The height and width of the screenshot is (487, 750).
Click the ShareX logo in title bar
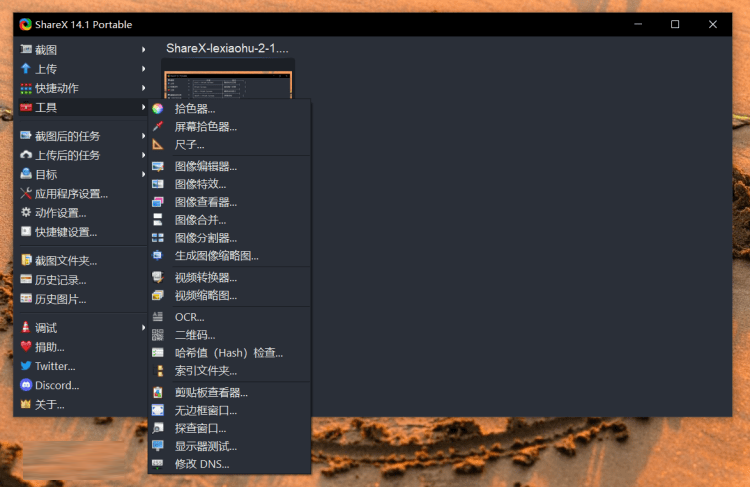click(x=25, y=24)
